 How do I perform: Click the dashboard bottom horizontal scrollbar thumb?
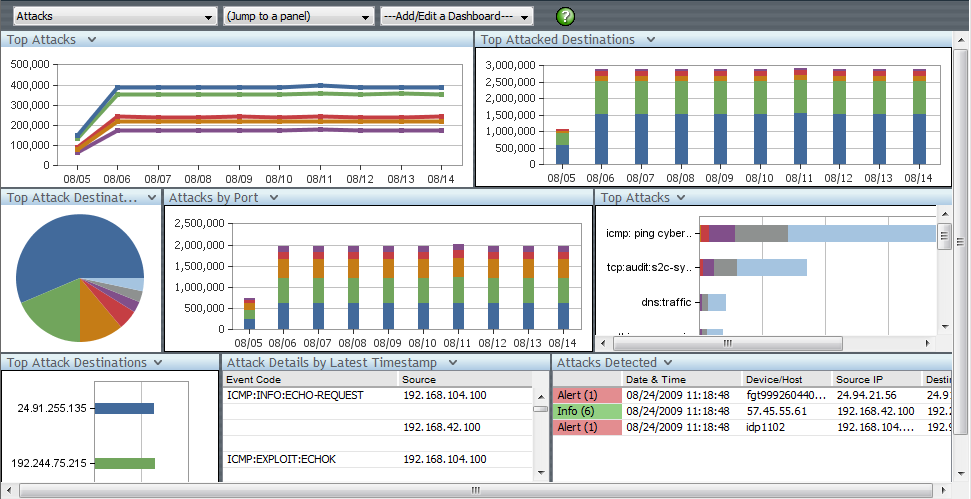pyautogui.click(x=476, y=490)
